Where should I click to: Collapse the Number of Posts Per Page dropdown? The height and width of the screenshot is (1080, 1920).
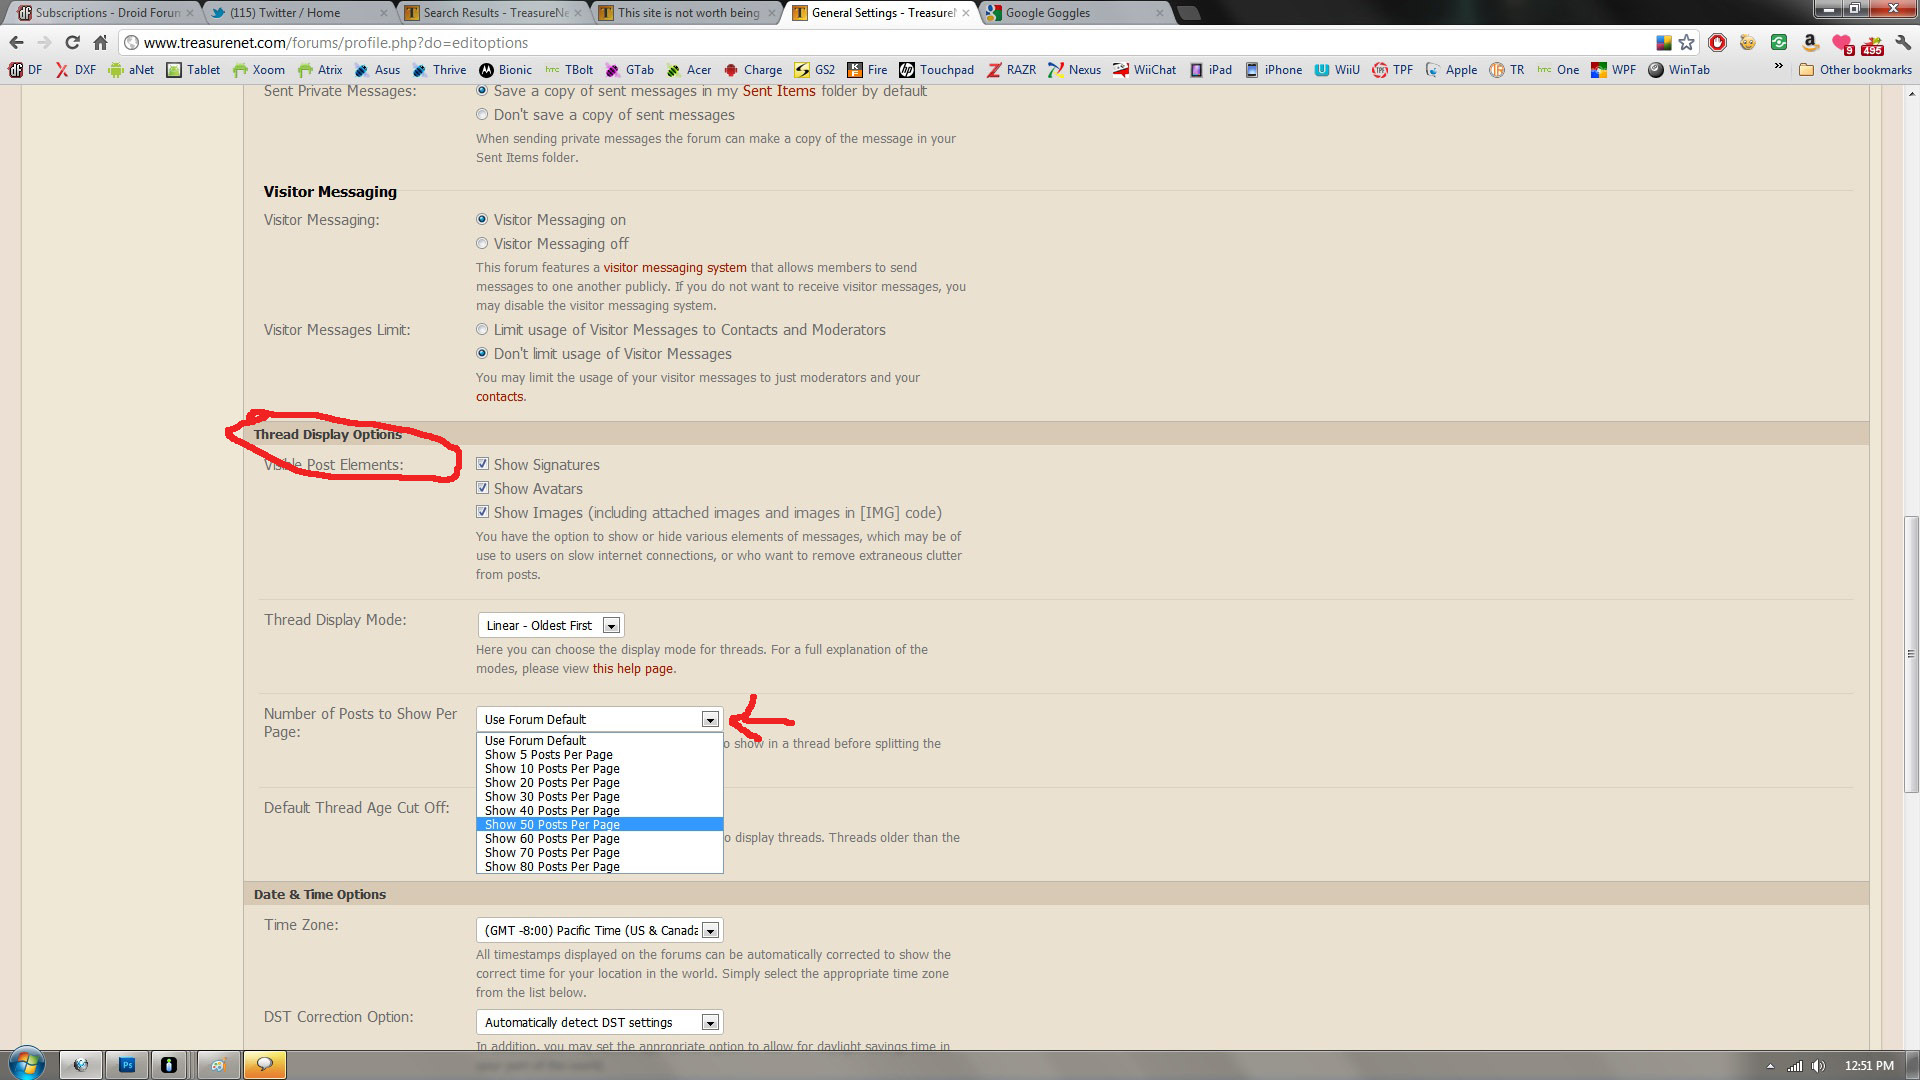(x=599, y=719)
